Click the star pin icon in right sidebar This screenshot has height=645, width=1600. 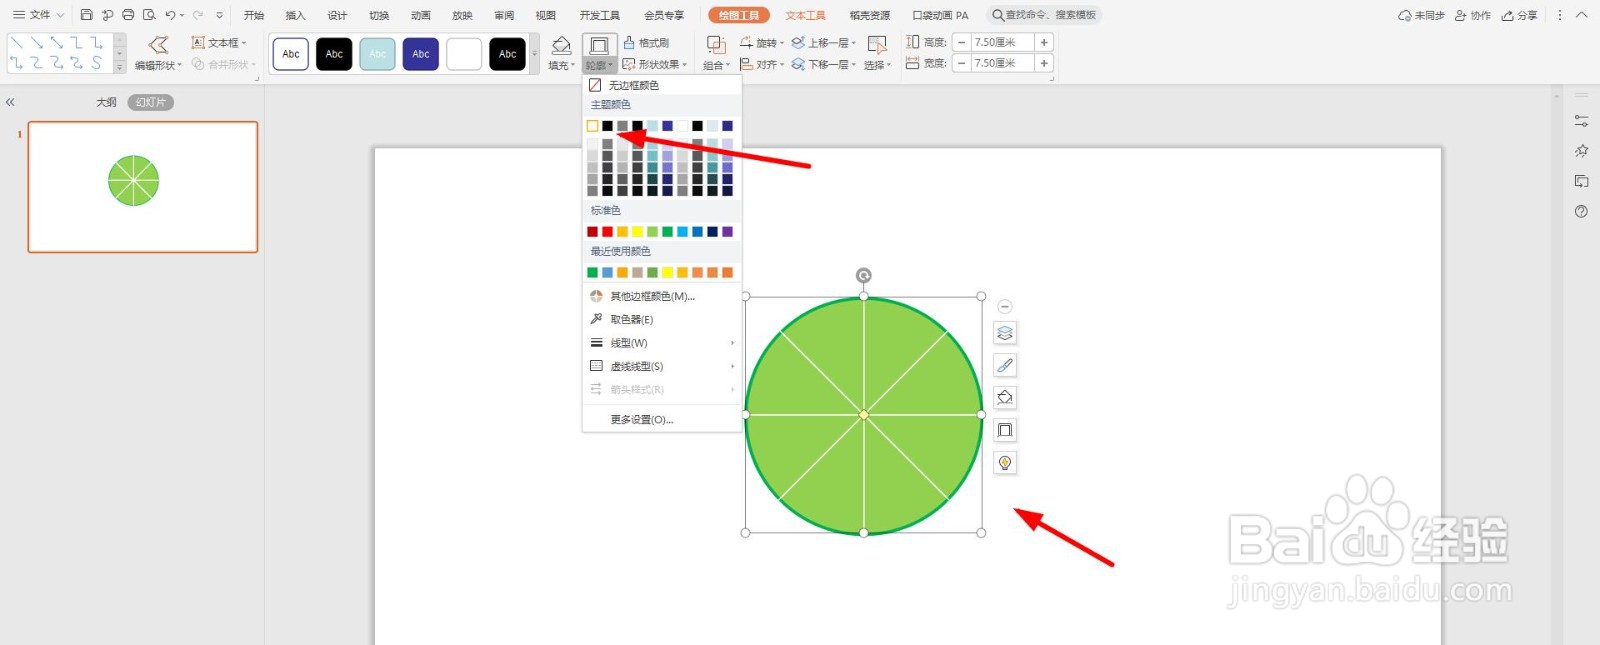tap(1581, 151)
